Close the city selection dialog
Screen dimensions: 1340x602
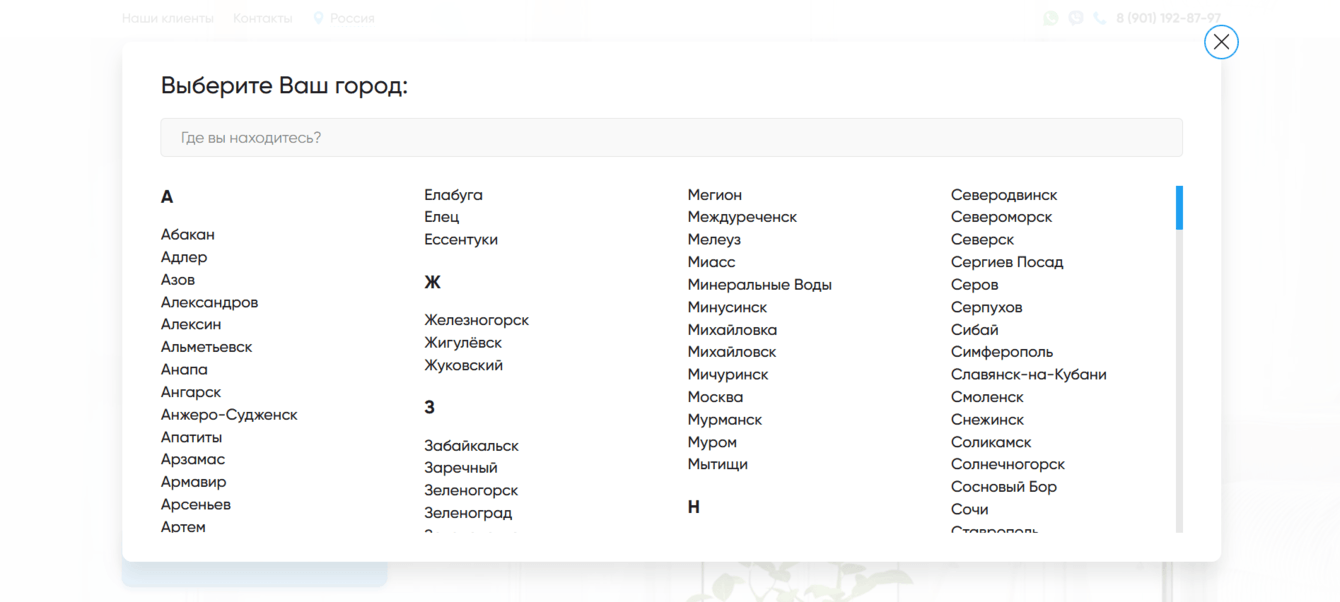pos(1221,42)
